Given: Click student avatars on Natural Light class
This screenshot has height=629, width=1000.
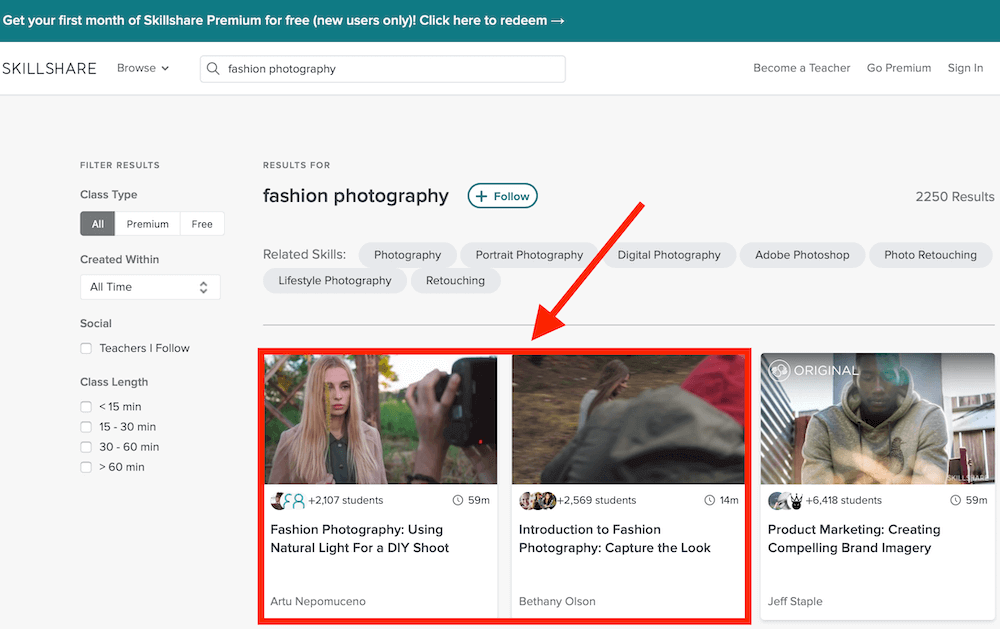Looking at the screenshot, I should pos(288,500).
